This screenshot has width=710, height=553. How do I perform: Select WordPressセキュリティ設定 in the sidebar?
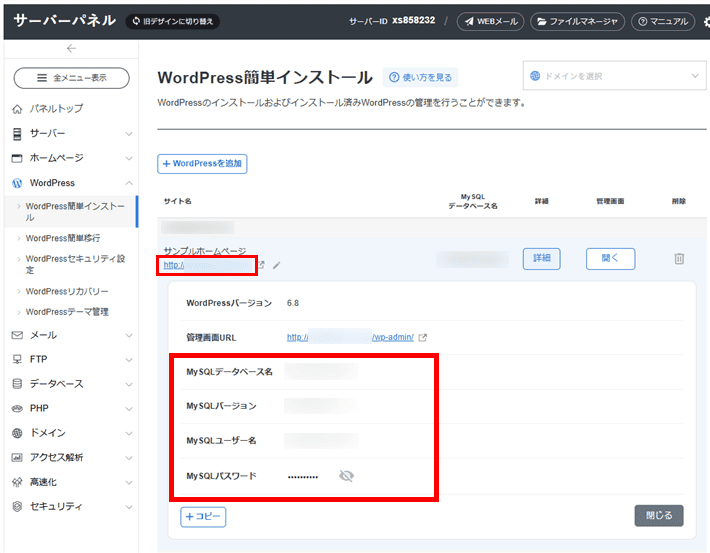(x=75, y=264)
